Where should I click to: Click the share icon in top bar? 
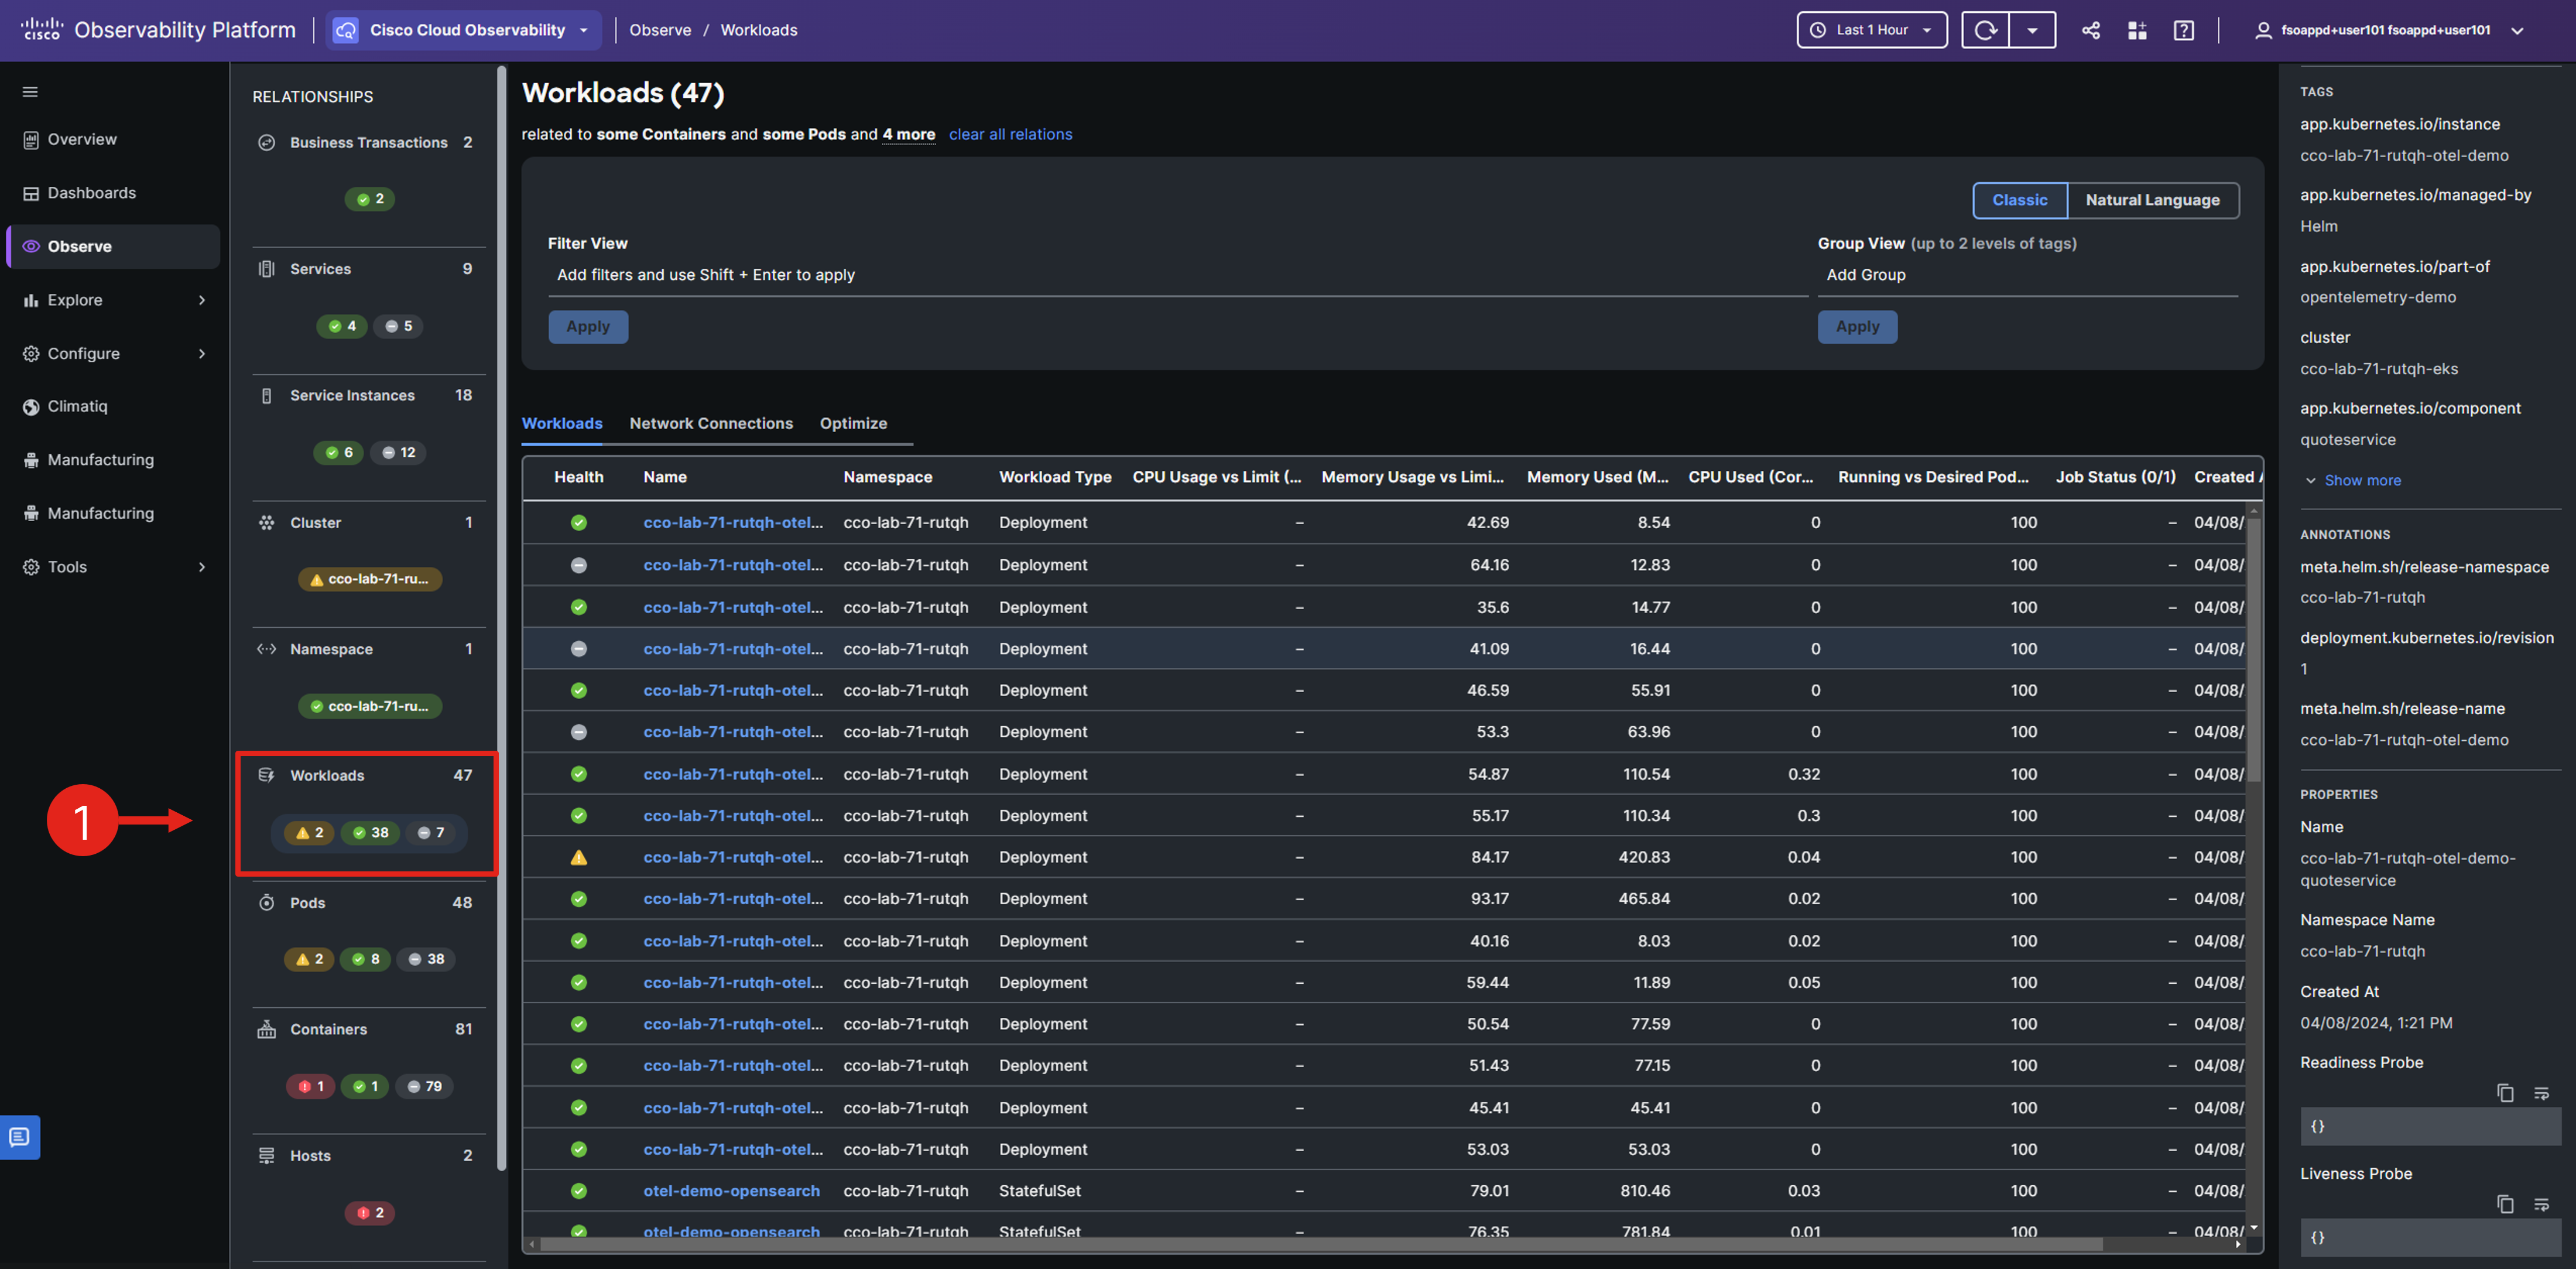(2090, 30)
